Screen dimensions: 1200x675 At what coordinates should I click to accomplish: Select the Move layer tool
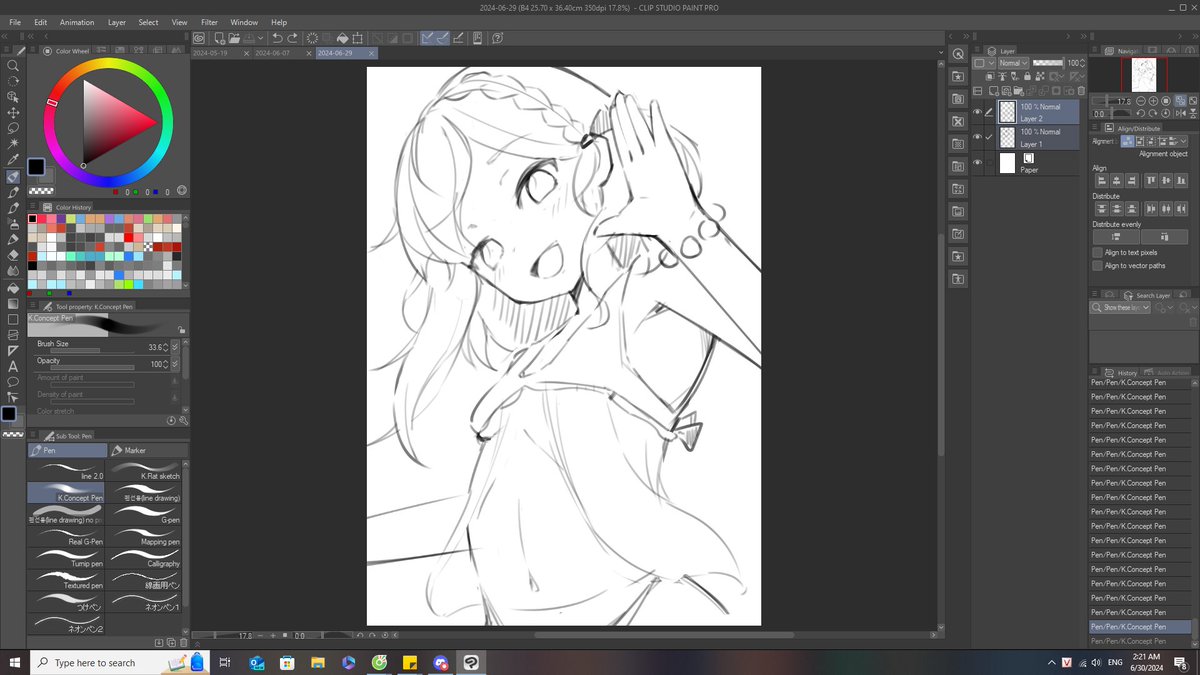pos(13,113)
